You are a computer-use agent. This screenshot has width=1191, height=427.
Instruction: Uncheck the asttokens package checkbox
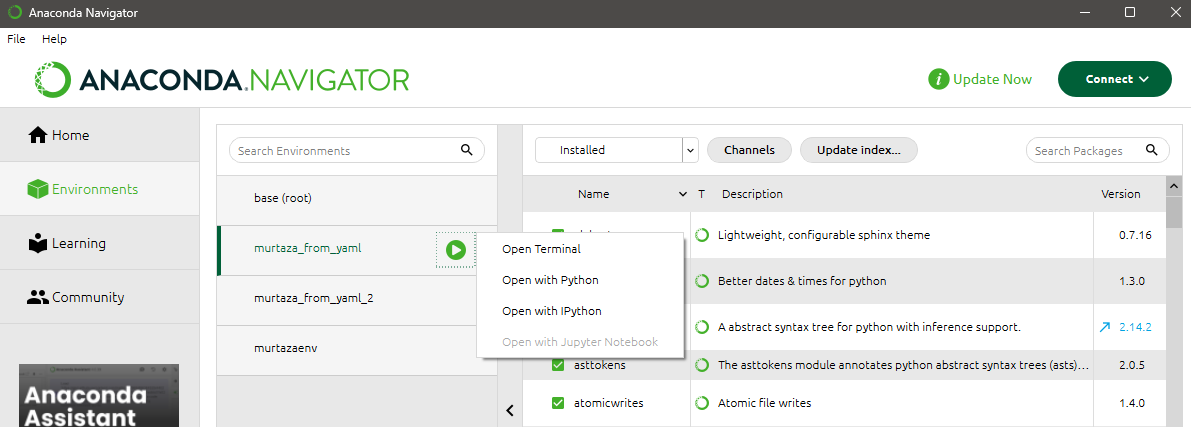click(x=559, y=365)
